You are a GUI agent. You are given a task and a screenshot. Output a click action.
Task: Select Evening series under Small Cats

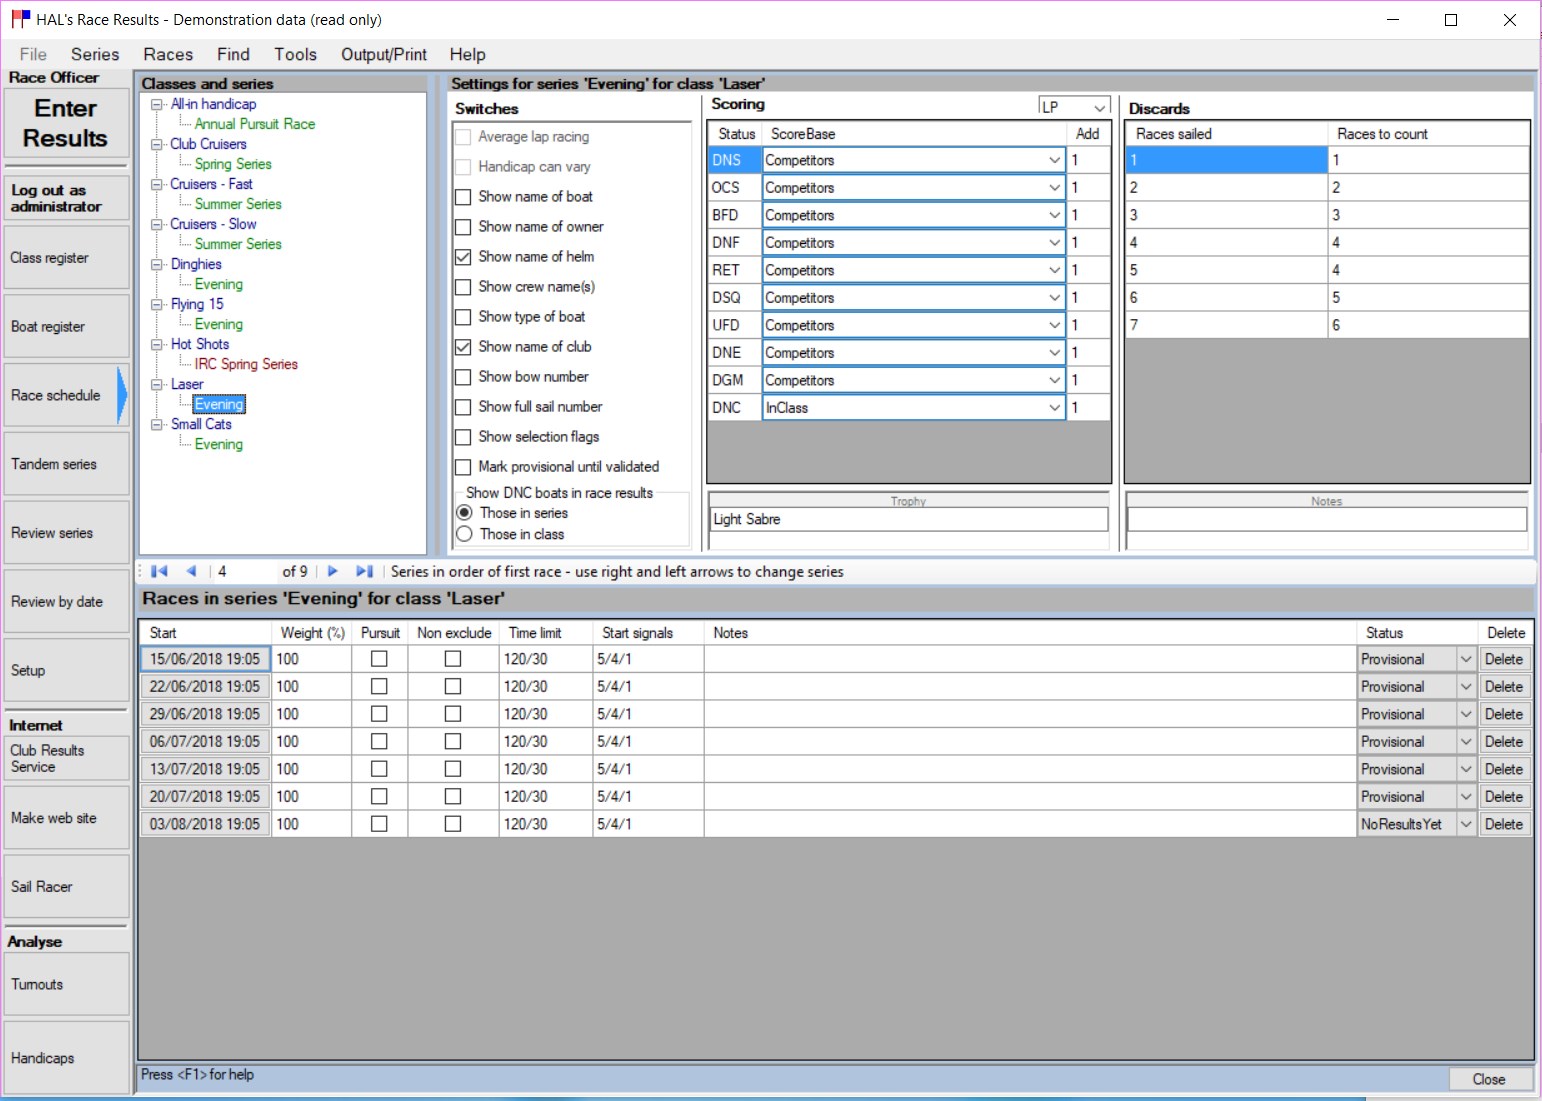[x=219, y=444]
